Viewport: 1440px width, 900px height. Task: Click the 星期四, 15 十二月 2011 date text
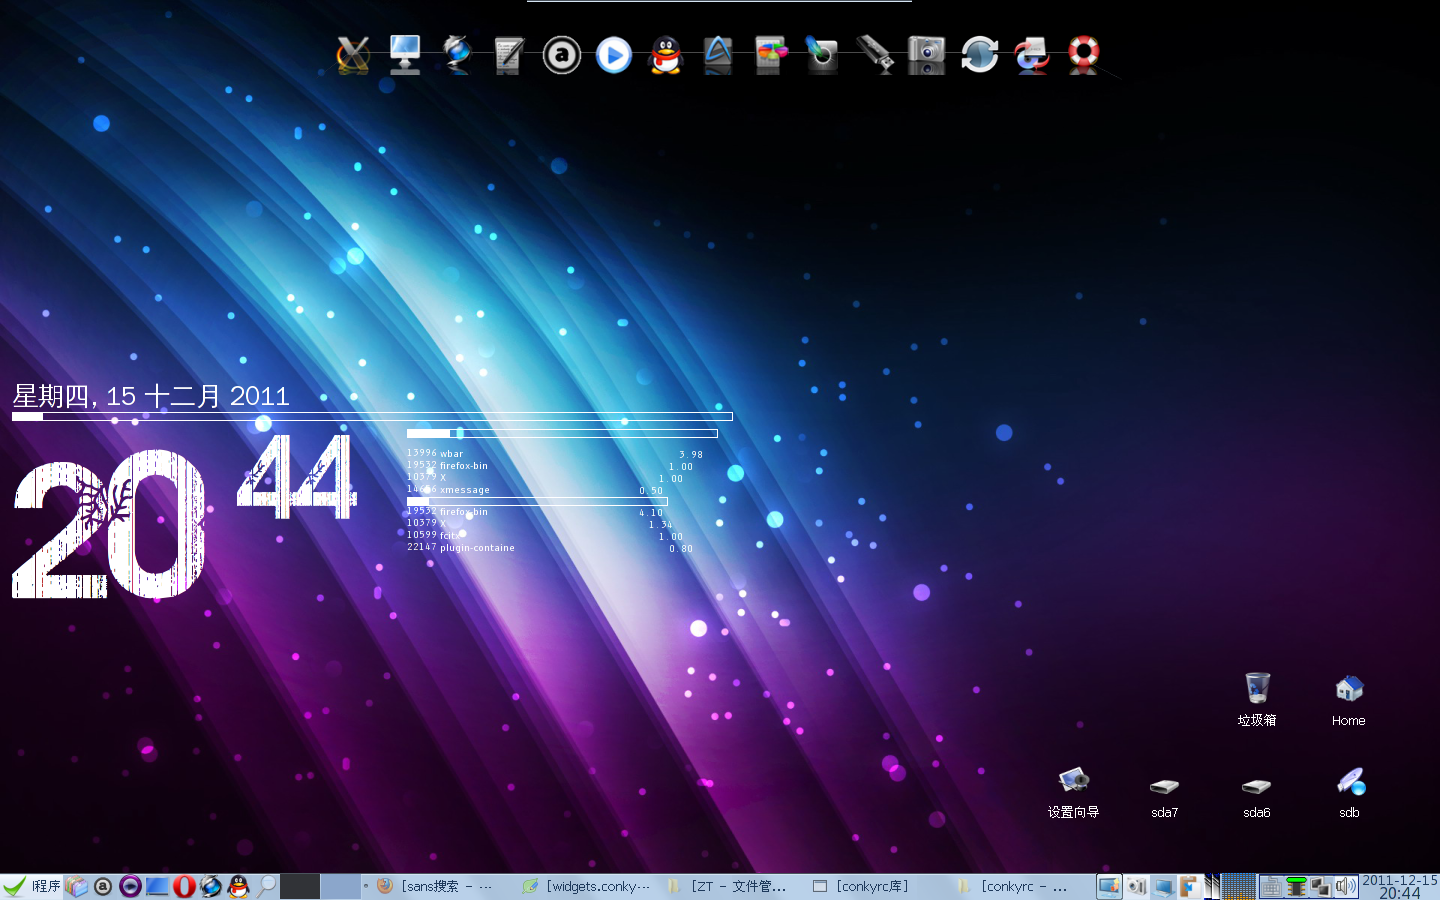point(151,396)
